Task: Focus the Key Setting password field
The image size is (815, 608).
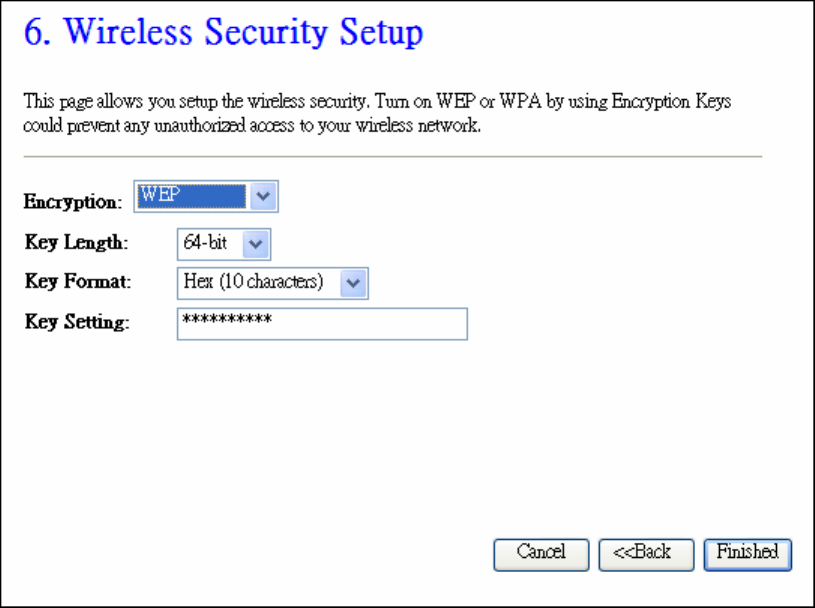Action: 322,323
